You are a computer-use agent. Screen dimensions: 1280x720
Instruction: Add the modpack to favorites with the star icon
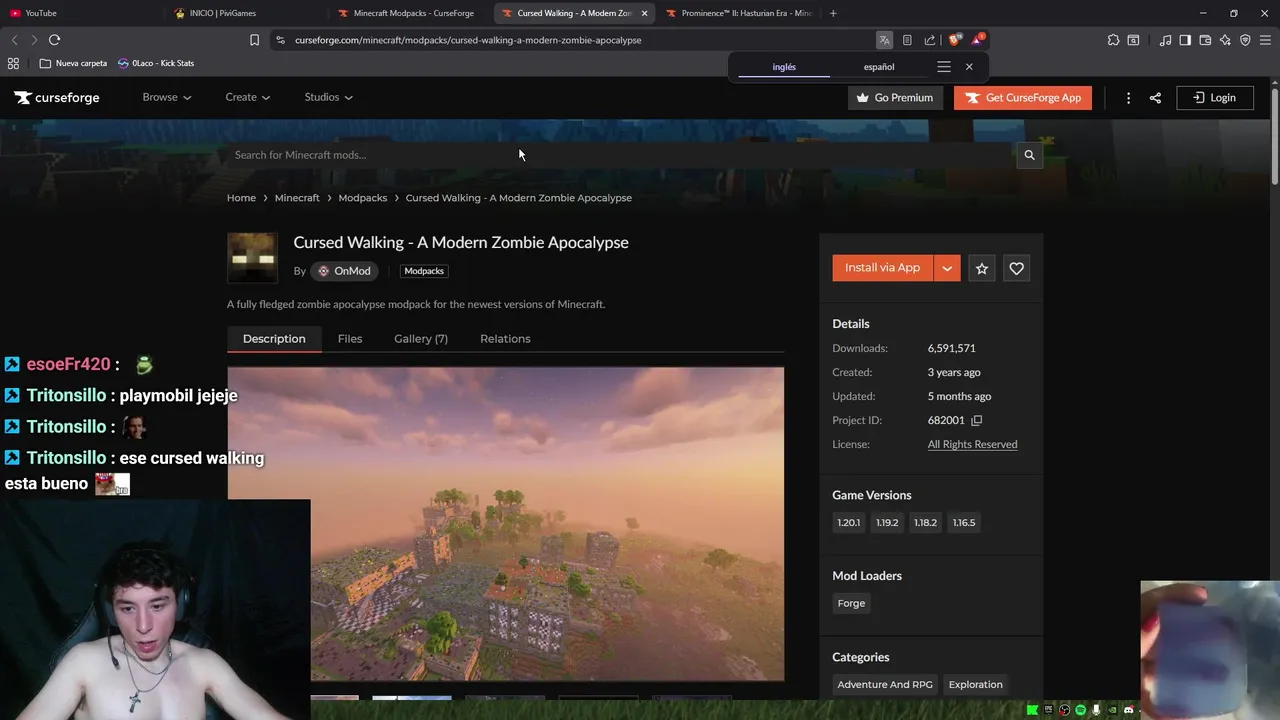tap(982, 268)
